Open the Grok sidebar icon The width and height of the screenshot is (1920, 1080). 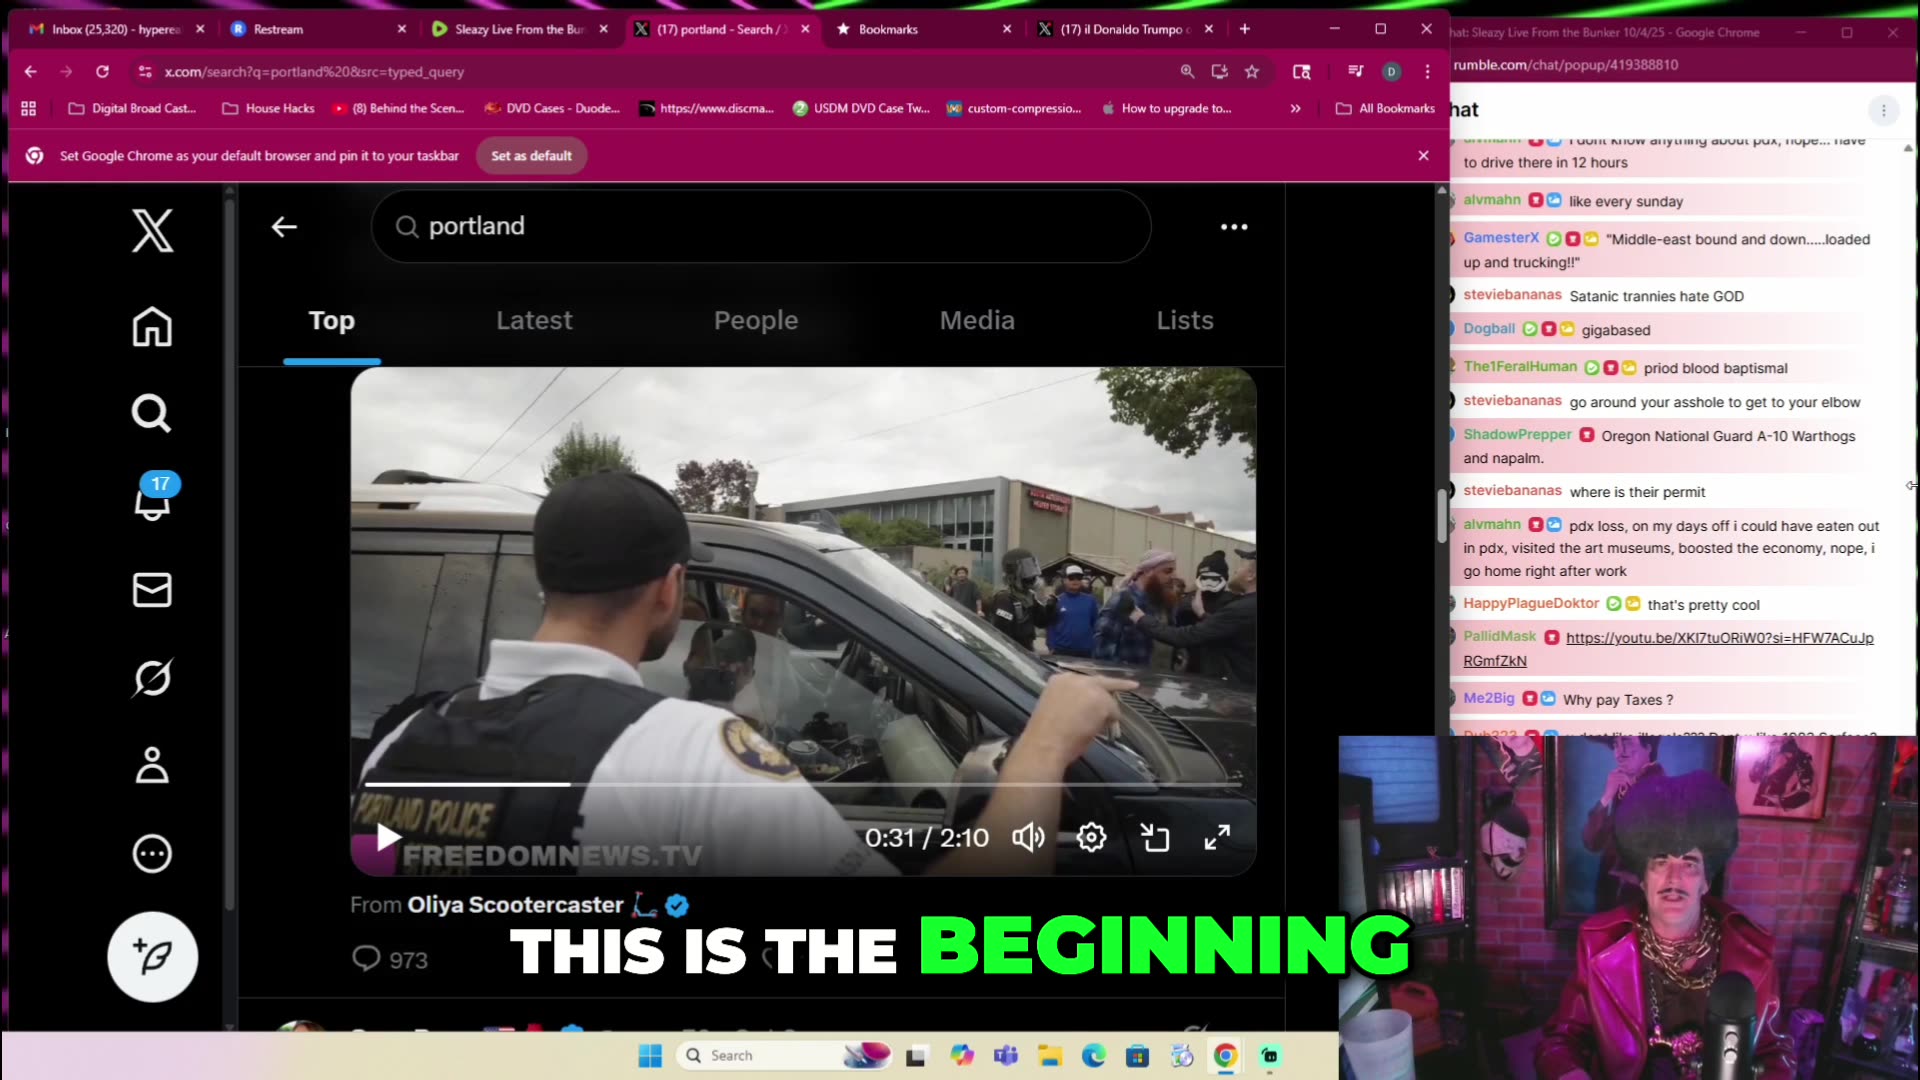[x=151, y=677]
